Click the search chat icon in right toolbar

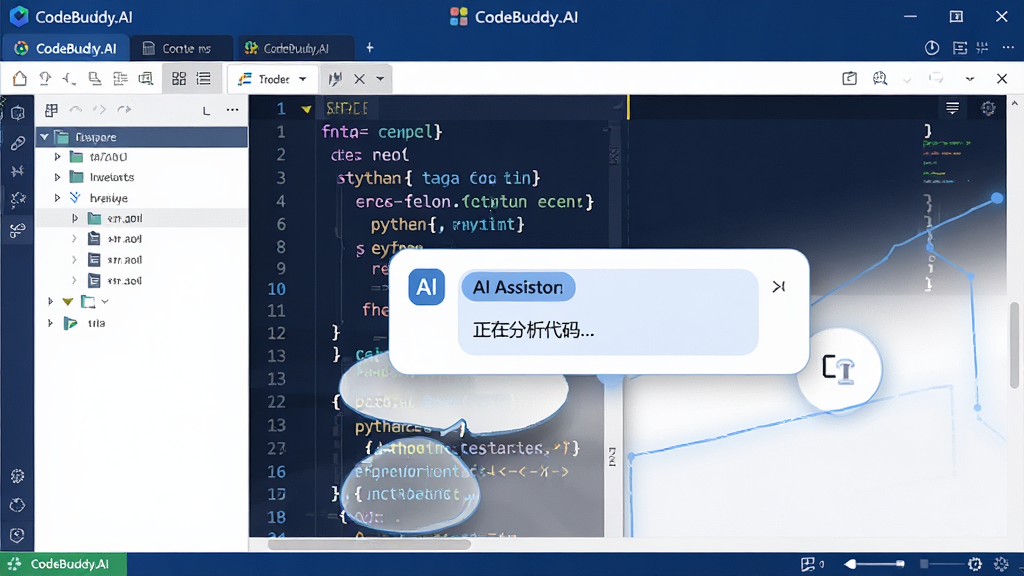[x=880, y=79]
